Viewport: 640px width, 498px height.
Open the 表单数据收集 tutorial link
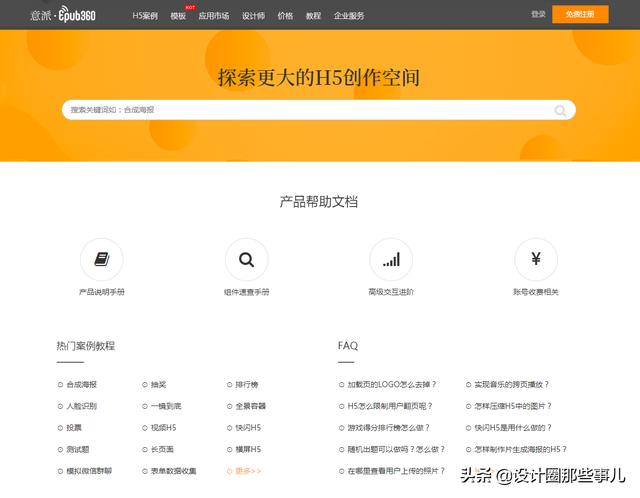173,471
